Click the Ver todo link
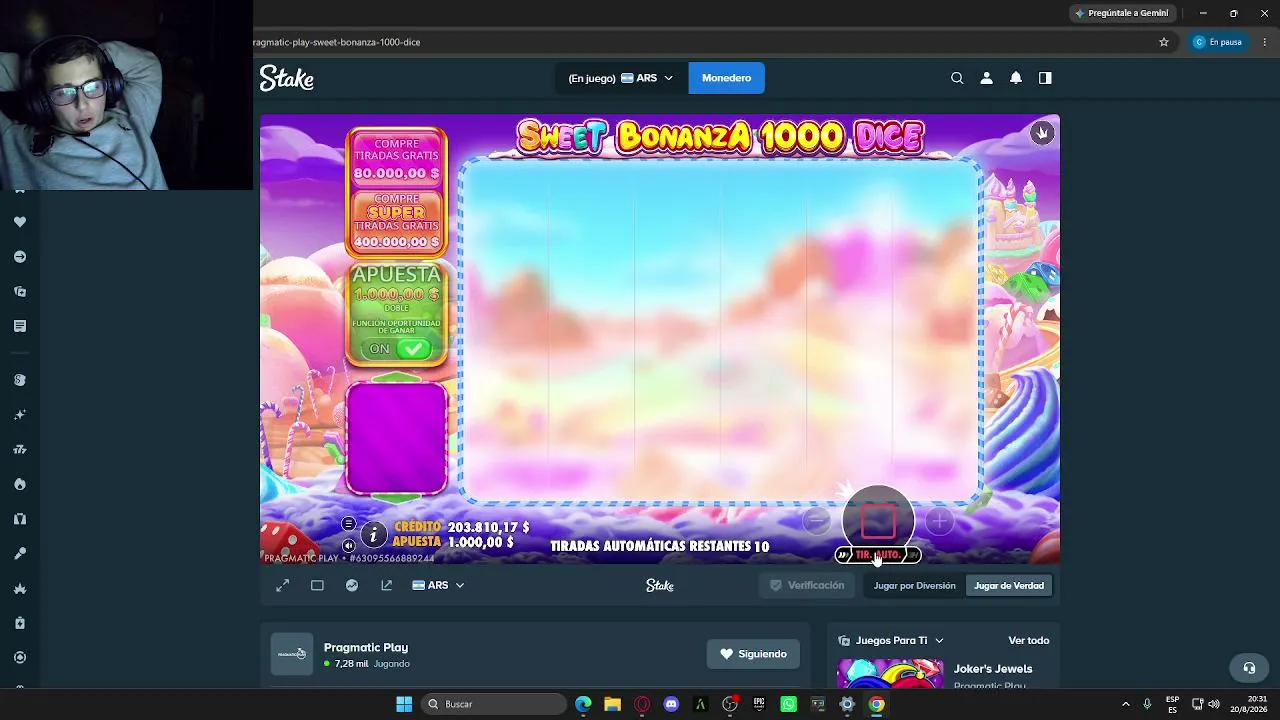The image size is (1280, 720). pyautogui.click(x=1028, y=640)
